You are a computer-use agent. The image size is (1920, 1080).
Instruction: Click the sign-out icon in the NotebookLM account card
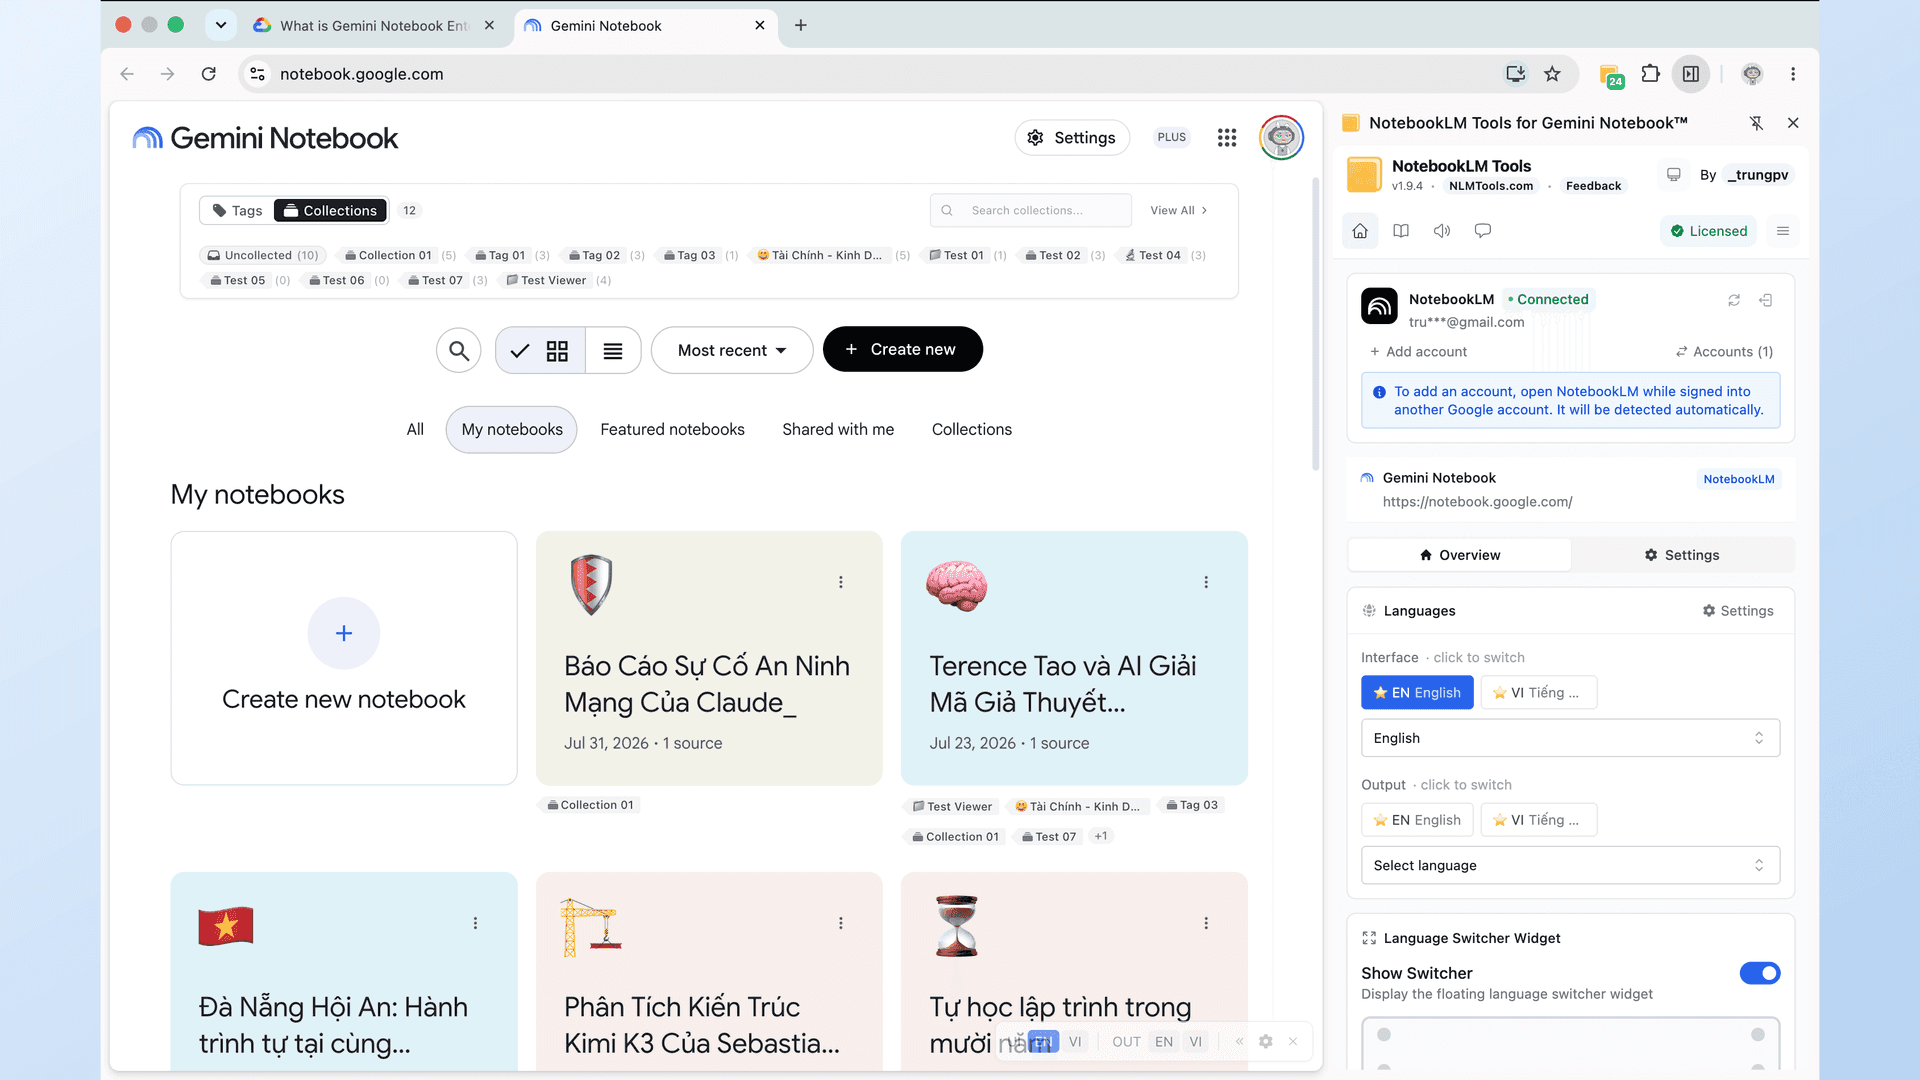pos(1766,300)
